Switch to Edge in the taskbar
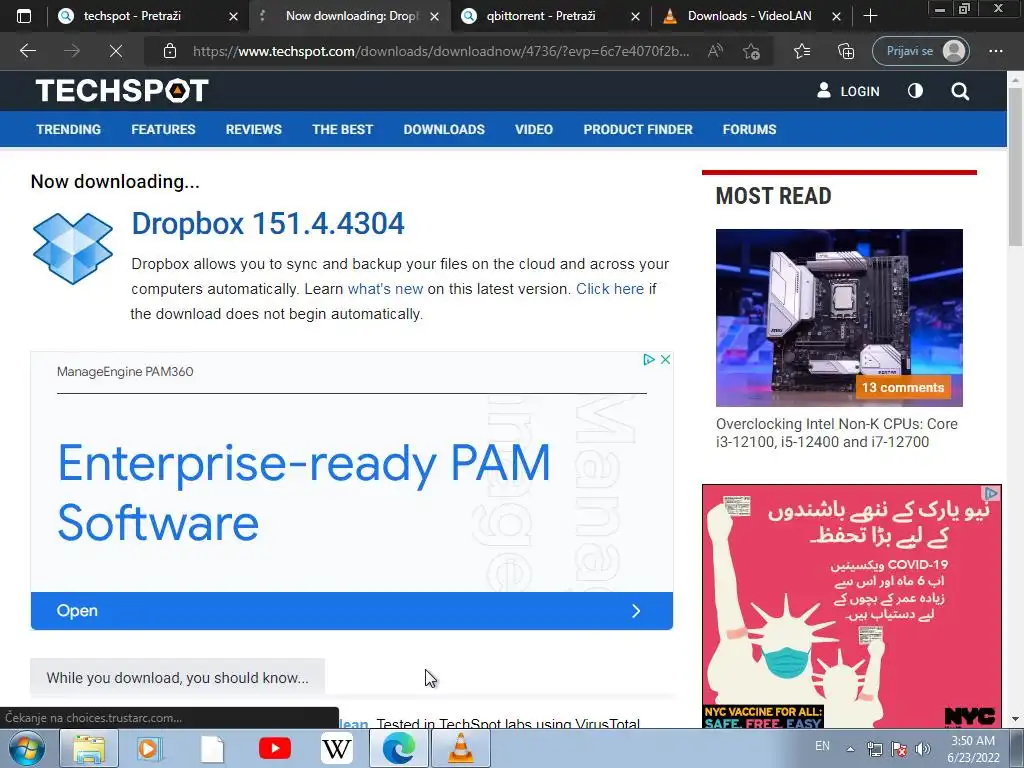Screen dimensions: 1024x768 coord(399,748)
